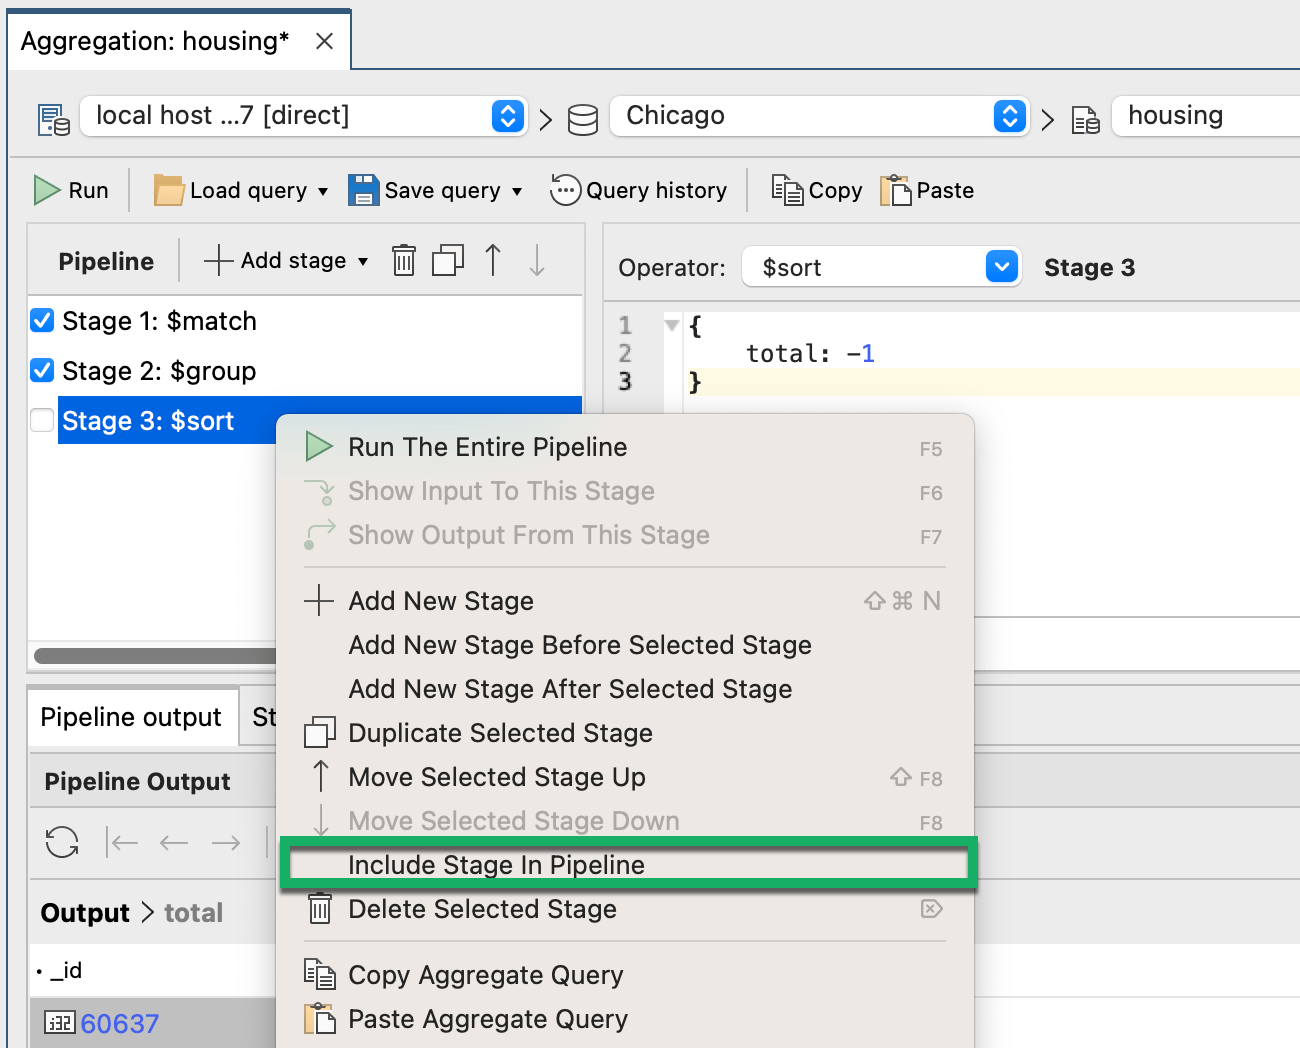The width and height of the screenshot is (1300, 1048).
Task: Click the database cylinder icon beside Chicago
Action: pos(583,118)
